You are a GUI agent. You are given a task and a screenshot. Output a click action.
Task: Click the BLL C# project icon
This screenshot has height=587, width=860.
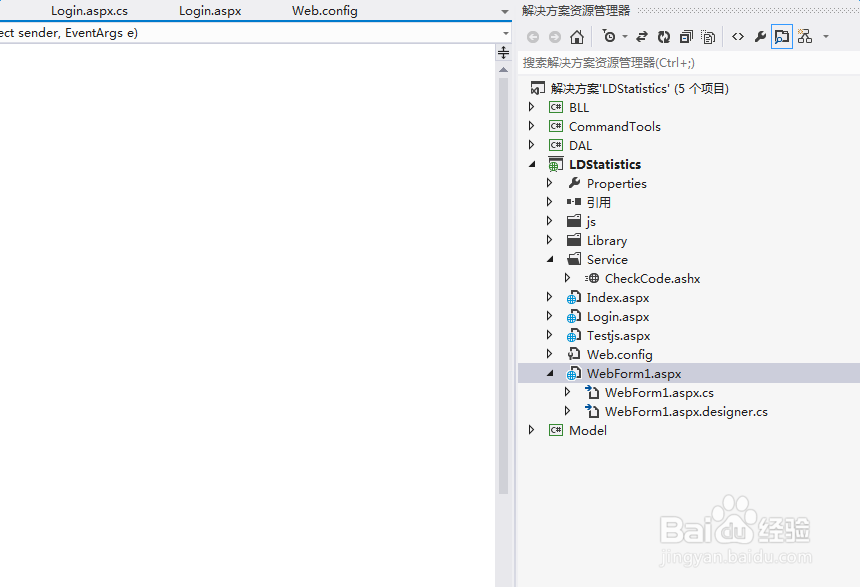click(556, 107)
